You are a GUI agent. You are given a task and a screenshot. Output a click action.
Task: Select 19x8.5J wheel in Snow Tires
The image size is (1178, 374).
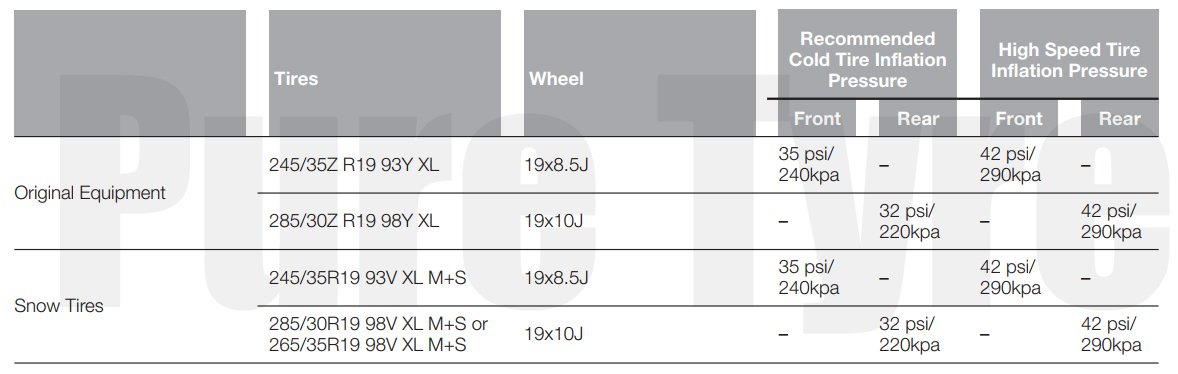556,278
